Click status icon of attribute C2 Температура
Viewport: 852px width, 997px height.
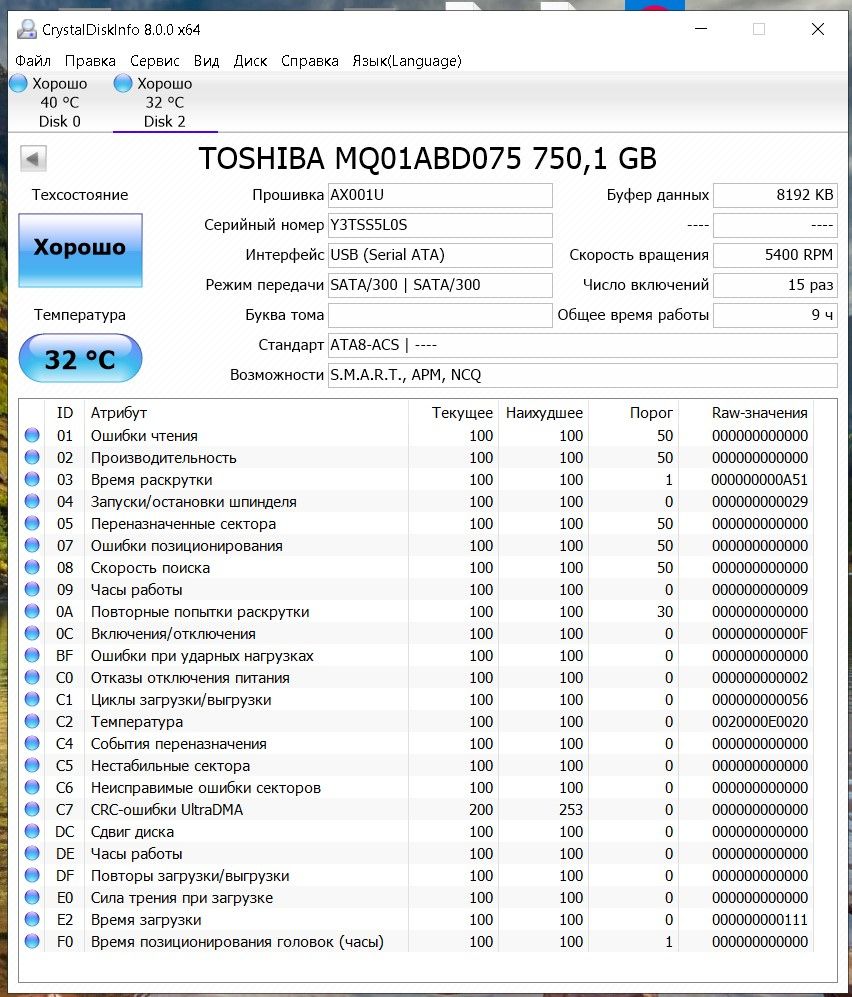tap(32, 722)
